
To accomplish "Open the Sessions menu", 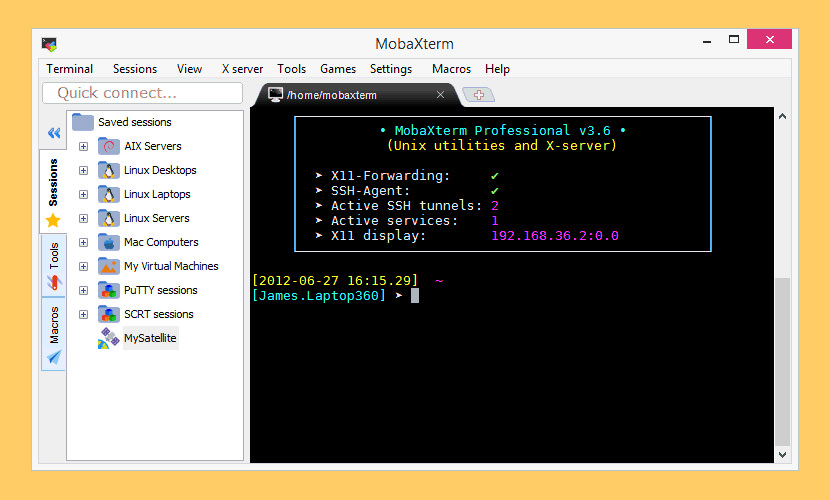I will [x=135, y=69].
